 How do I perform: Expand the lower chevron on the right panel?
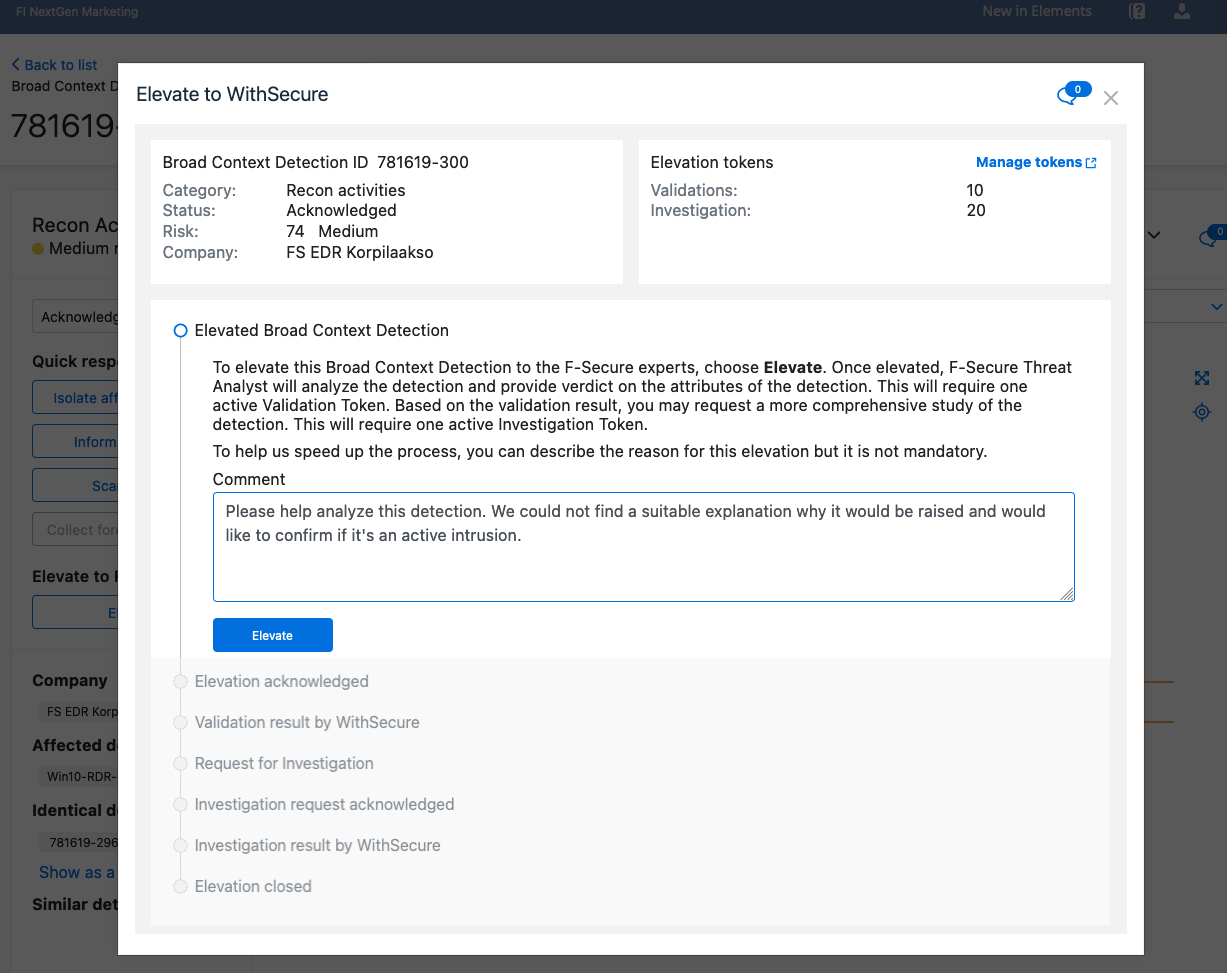click(1216, 306)
